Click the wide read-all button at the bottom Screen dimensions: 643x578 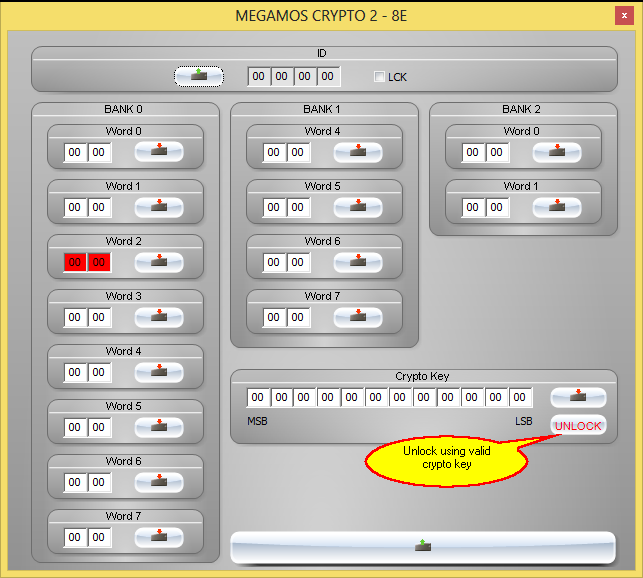pos(423,547)
